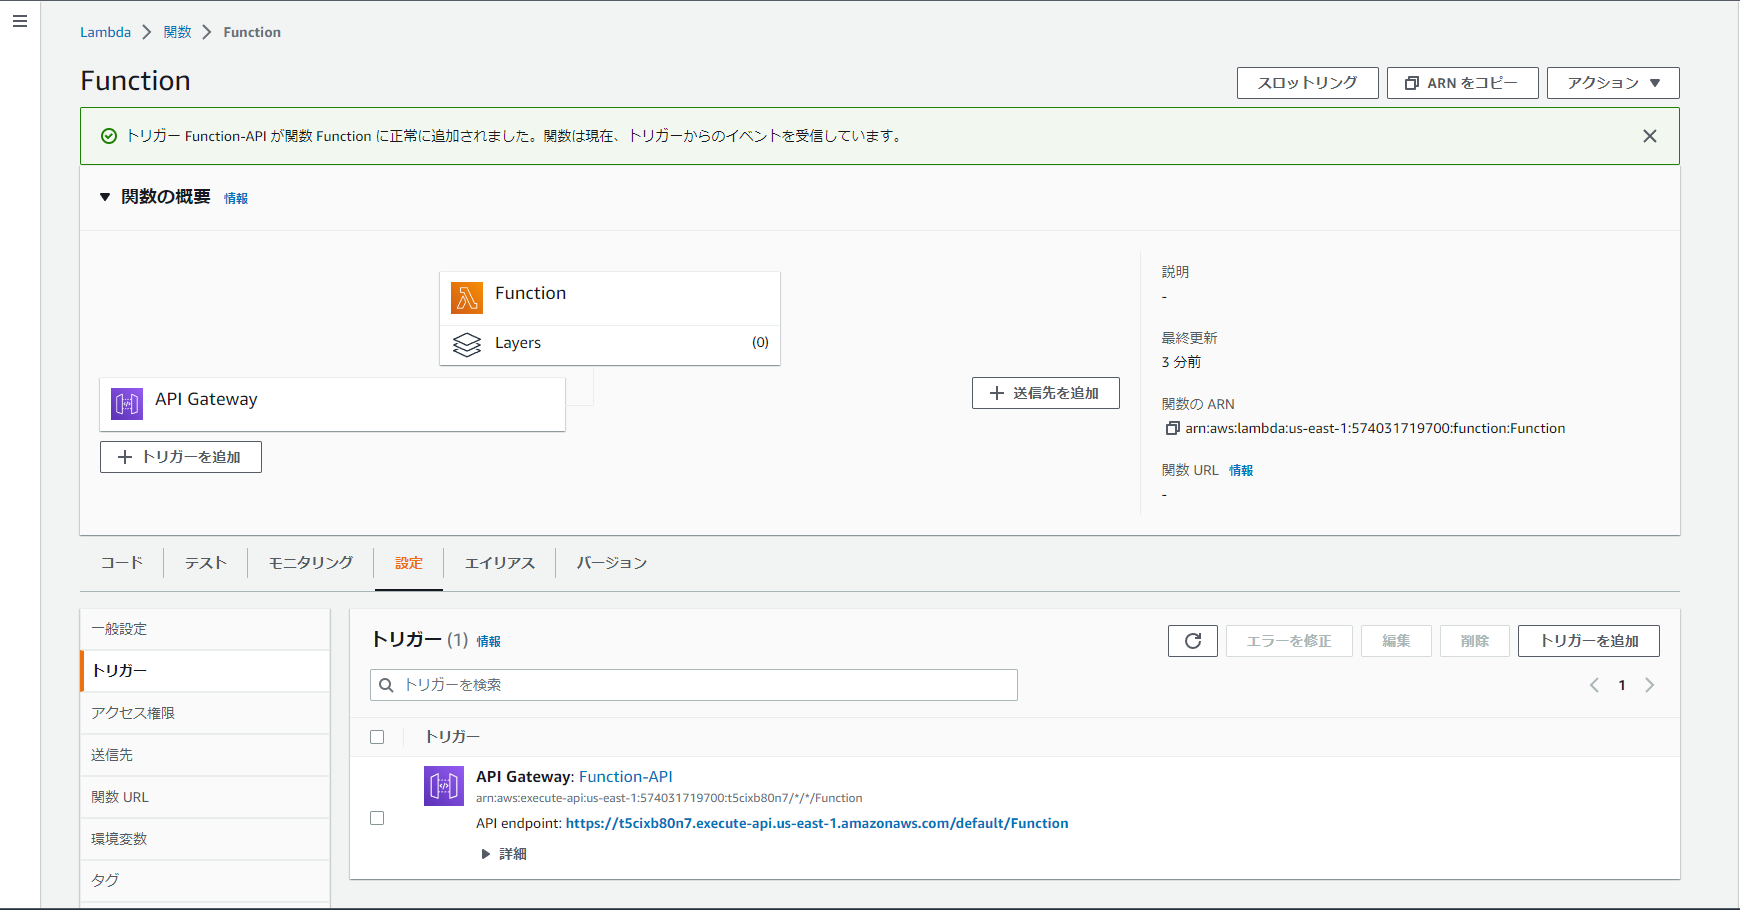This screenshot has height=910, width=1740.
Task: Toggle the select-all checkbox in the trigger table header
Action: 377,736
